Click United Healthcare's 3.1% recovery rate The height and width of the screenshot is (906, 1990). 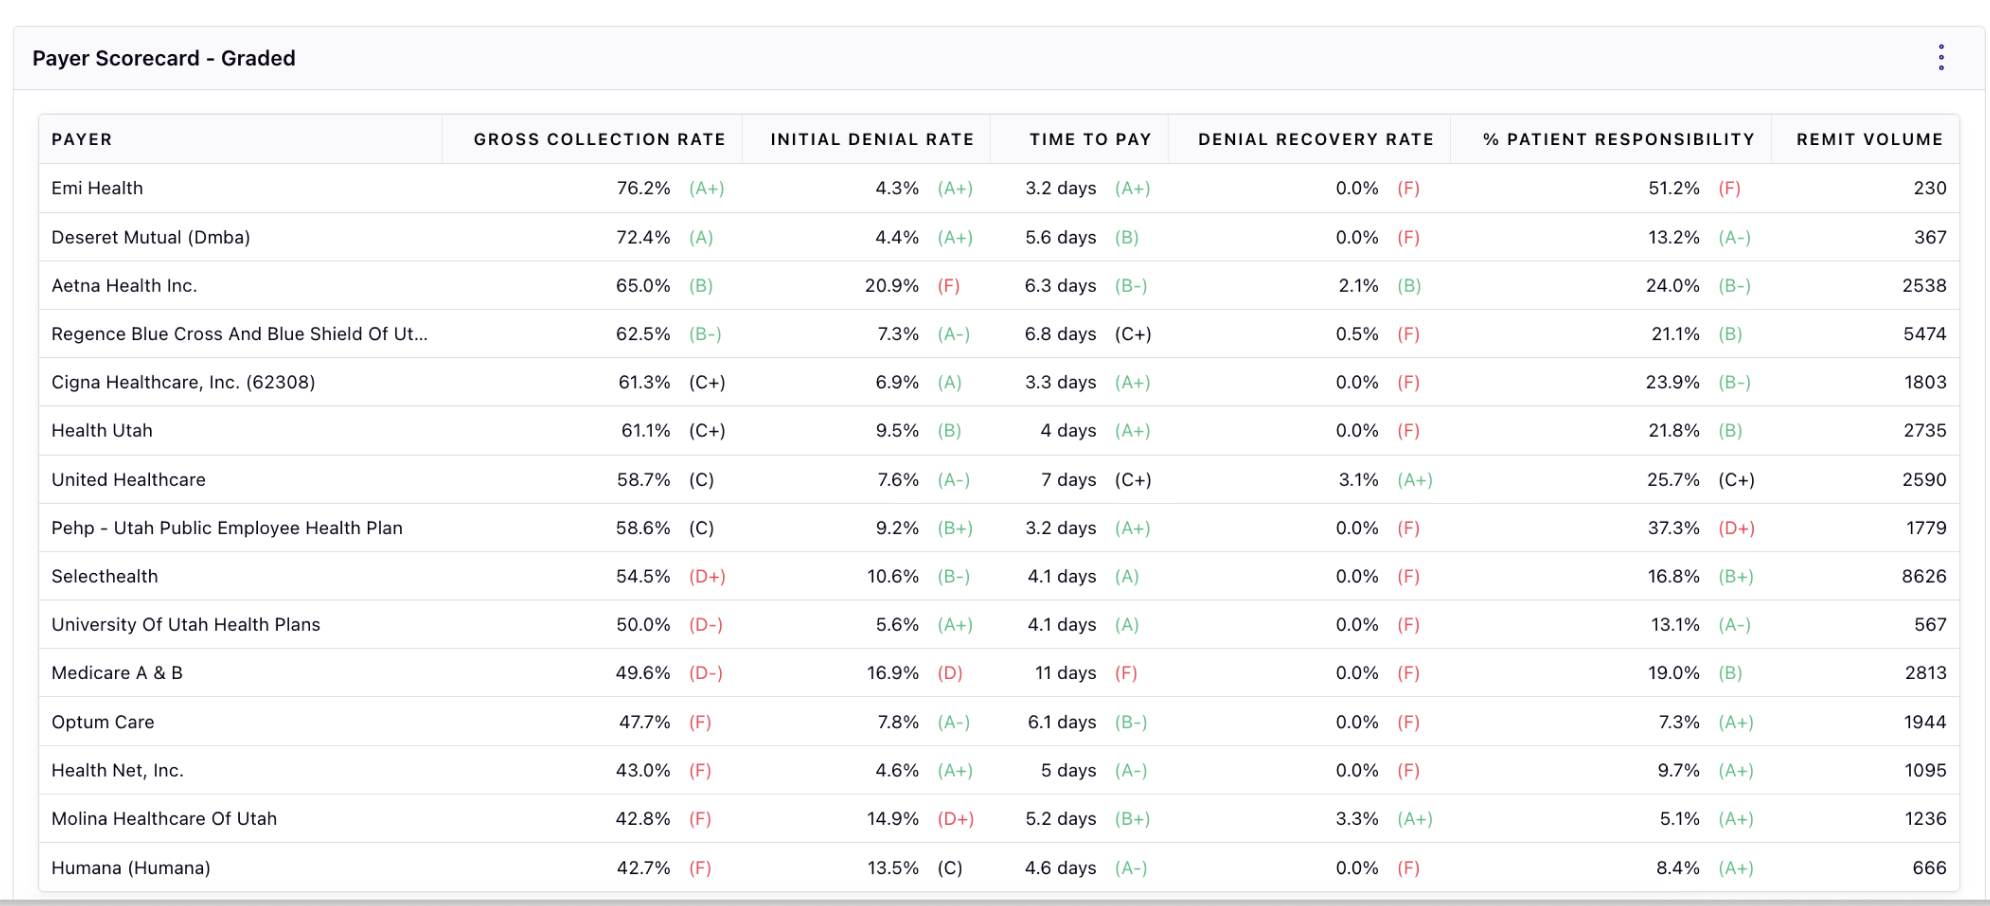coord(1358,479)
